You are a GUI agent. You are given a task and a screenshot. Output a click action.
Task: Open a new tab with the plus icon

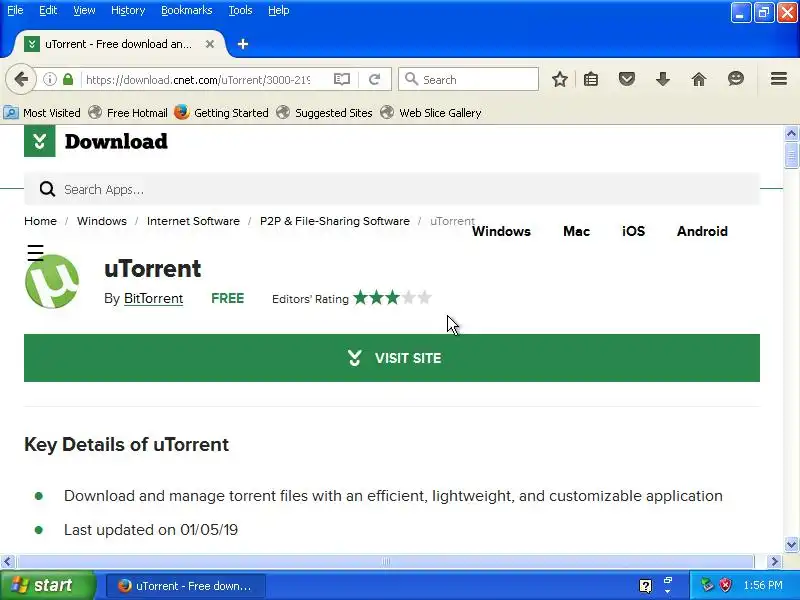pos(243,44)
